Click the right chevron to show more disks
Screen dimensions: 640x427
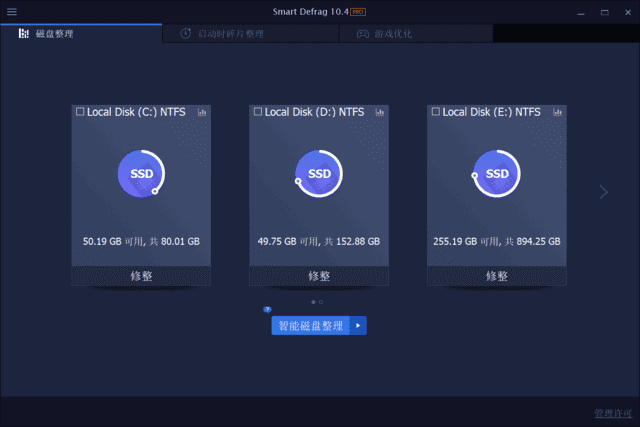pyautogui.click(x=603, y=192)
